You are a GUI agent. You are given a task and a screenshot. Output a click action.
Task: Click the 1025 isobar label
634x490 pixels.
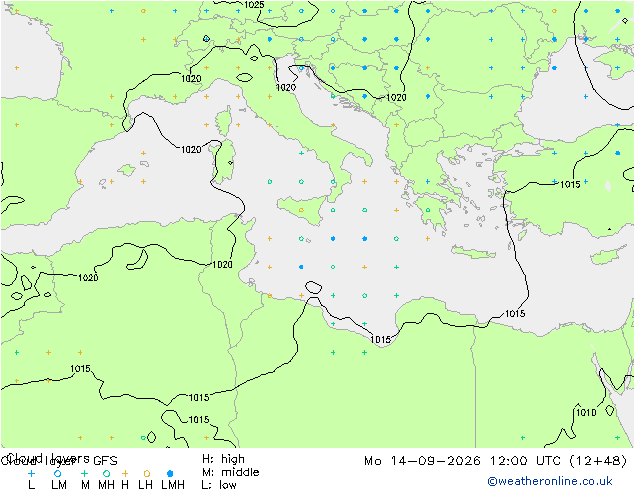(x=254, y=5)
